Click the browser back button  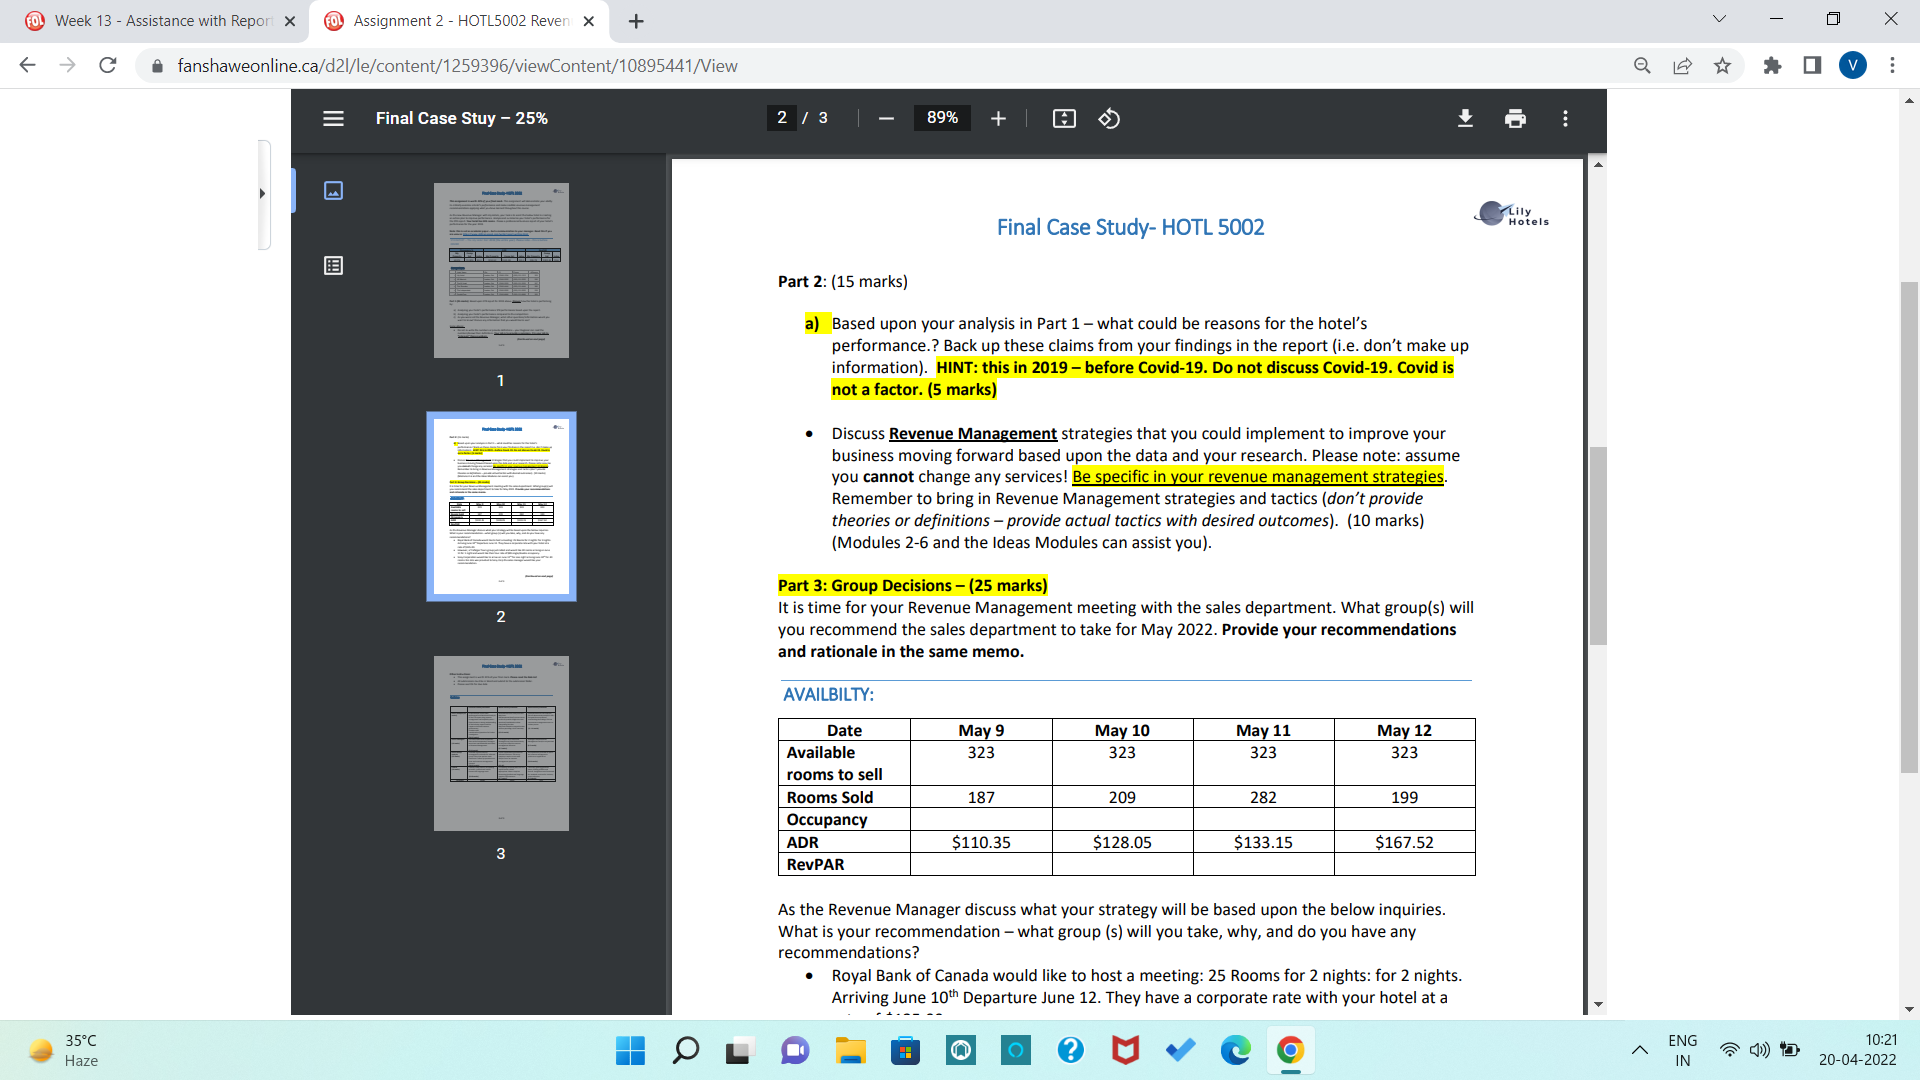[x=27, y=66]
